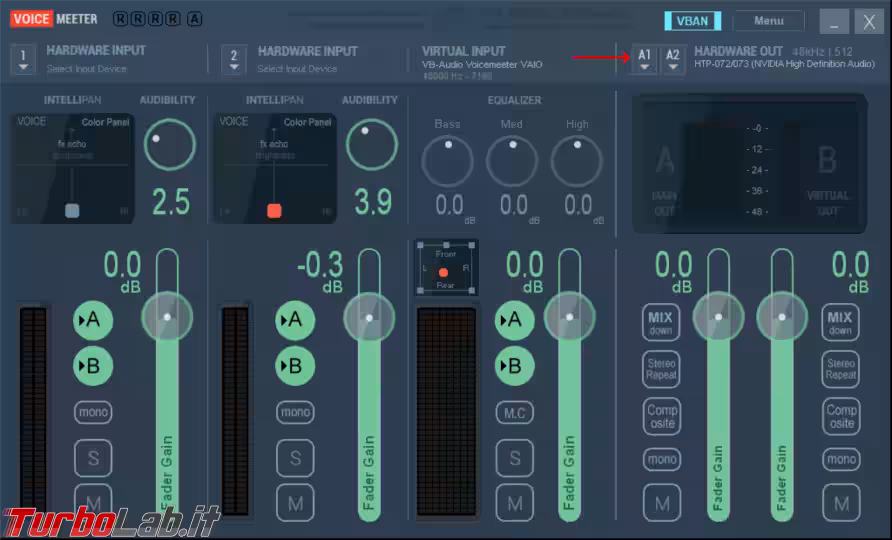Click fader gain knob of hardware input 2
The image size is (892, 540).
(x=369, y=318)
